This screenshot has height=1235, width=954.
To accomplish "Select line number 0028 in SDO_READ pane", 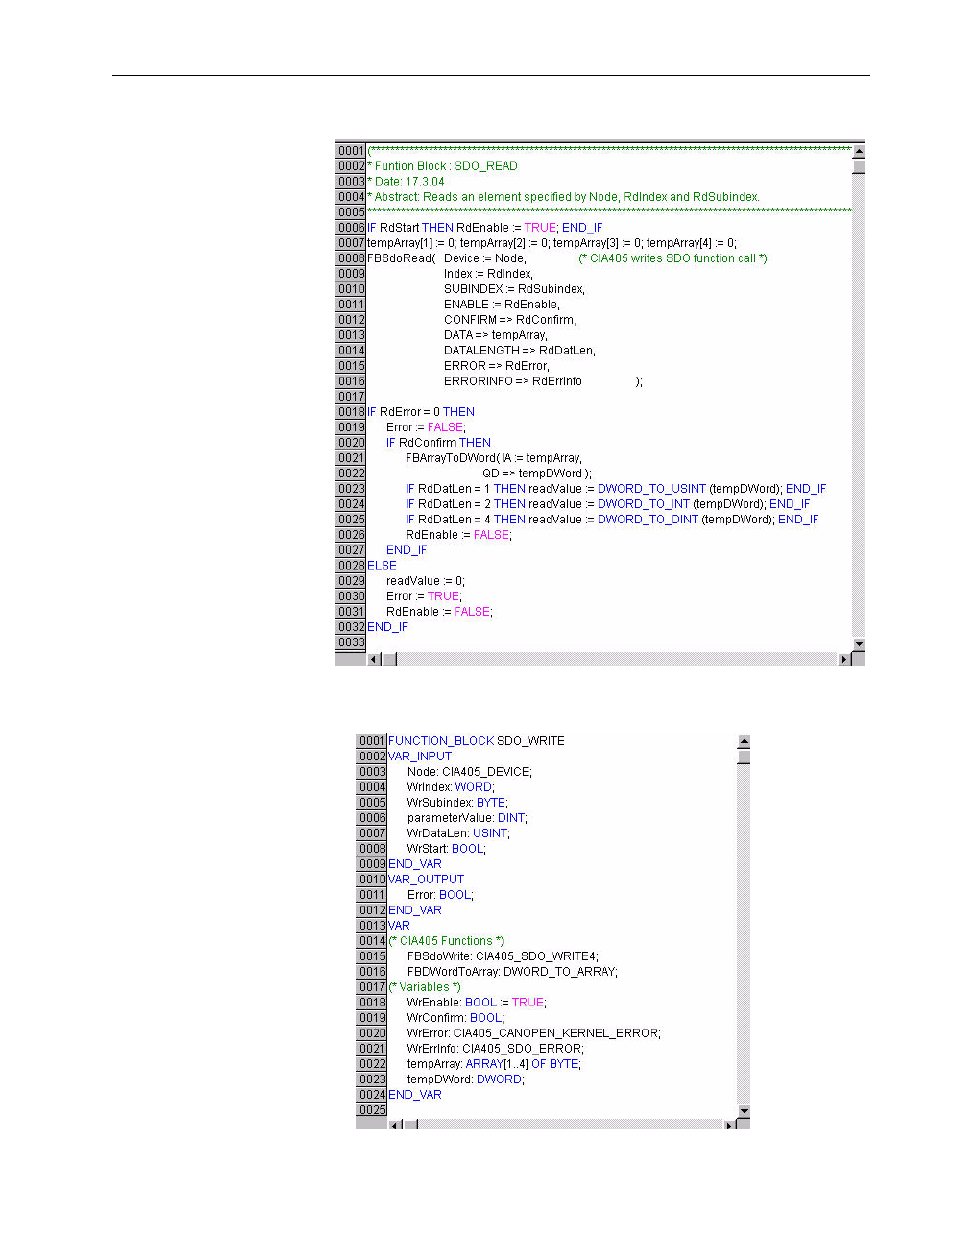I will (350, 566).
